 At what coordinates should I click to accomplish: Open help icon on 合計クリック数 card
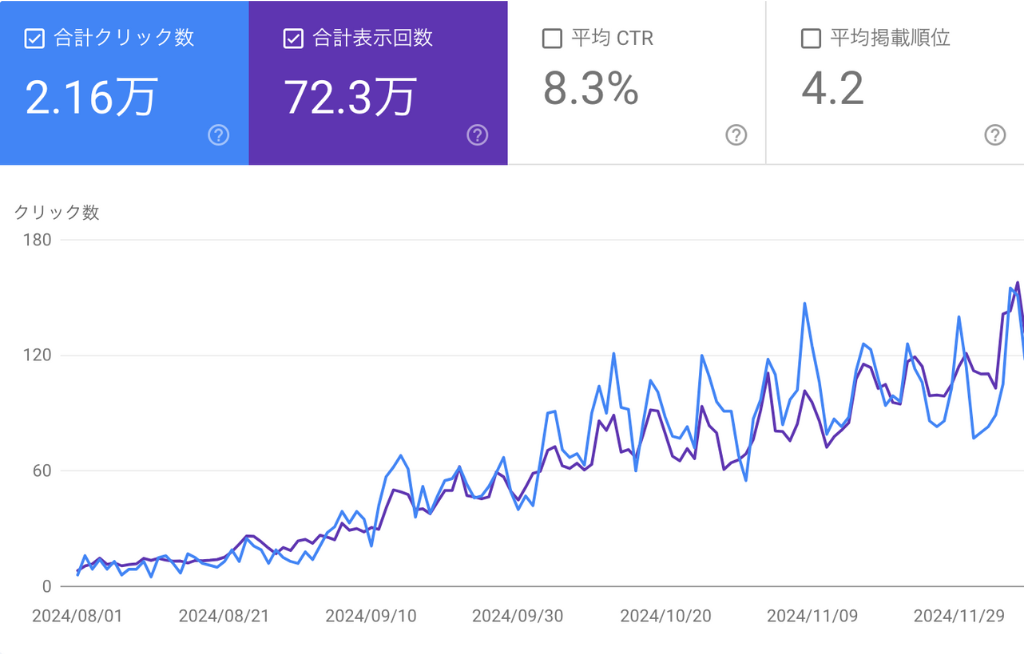[218, 135]
